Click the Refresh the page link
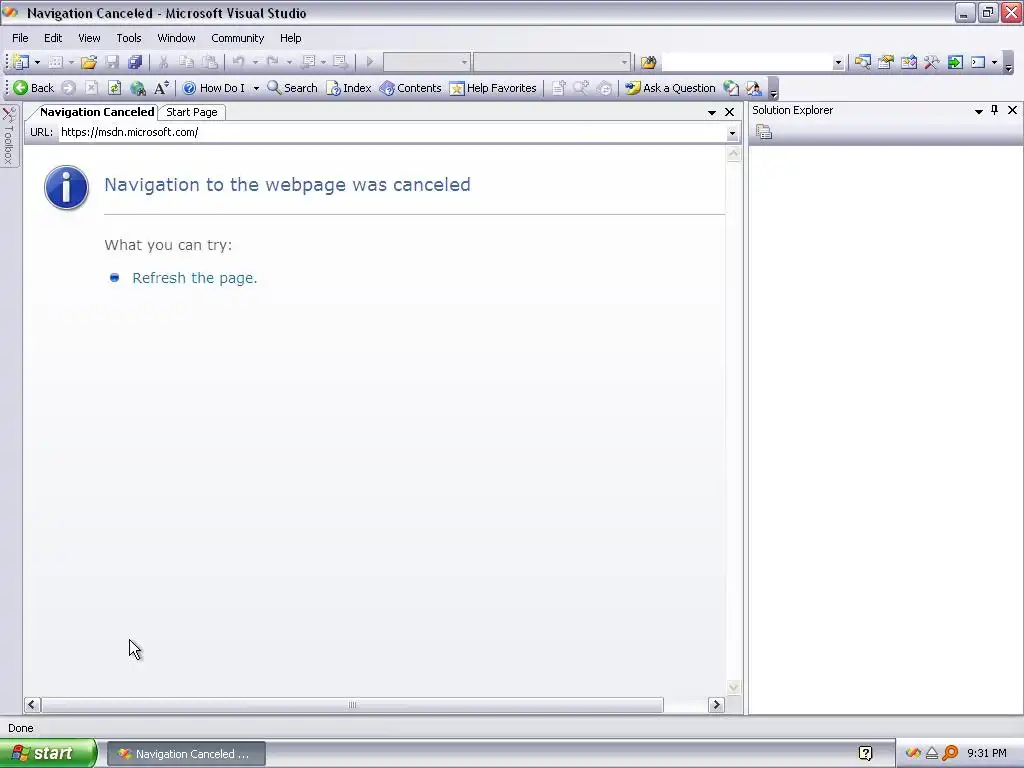 pos(195,278)
